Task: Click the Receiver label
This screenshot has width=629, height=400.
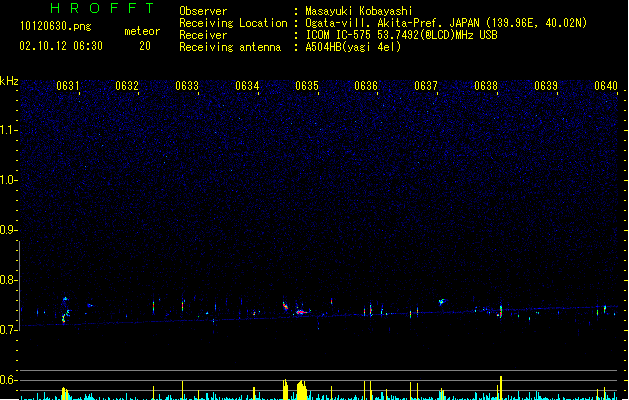Action: pos(203,35)
